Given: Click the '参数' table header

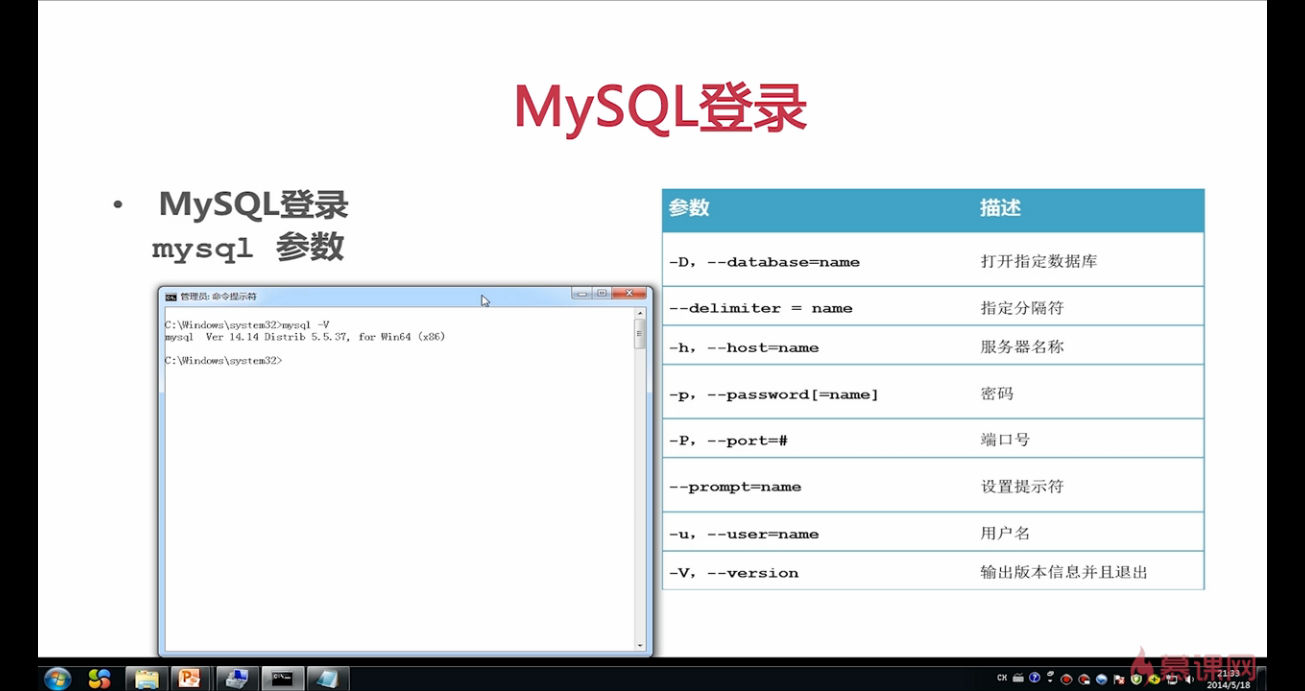Looking at the screenshot, I should (x=689, y=208).
